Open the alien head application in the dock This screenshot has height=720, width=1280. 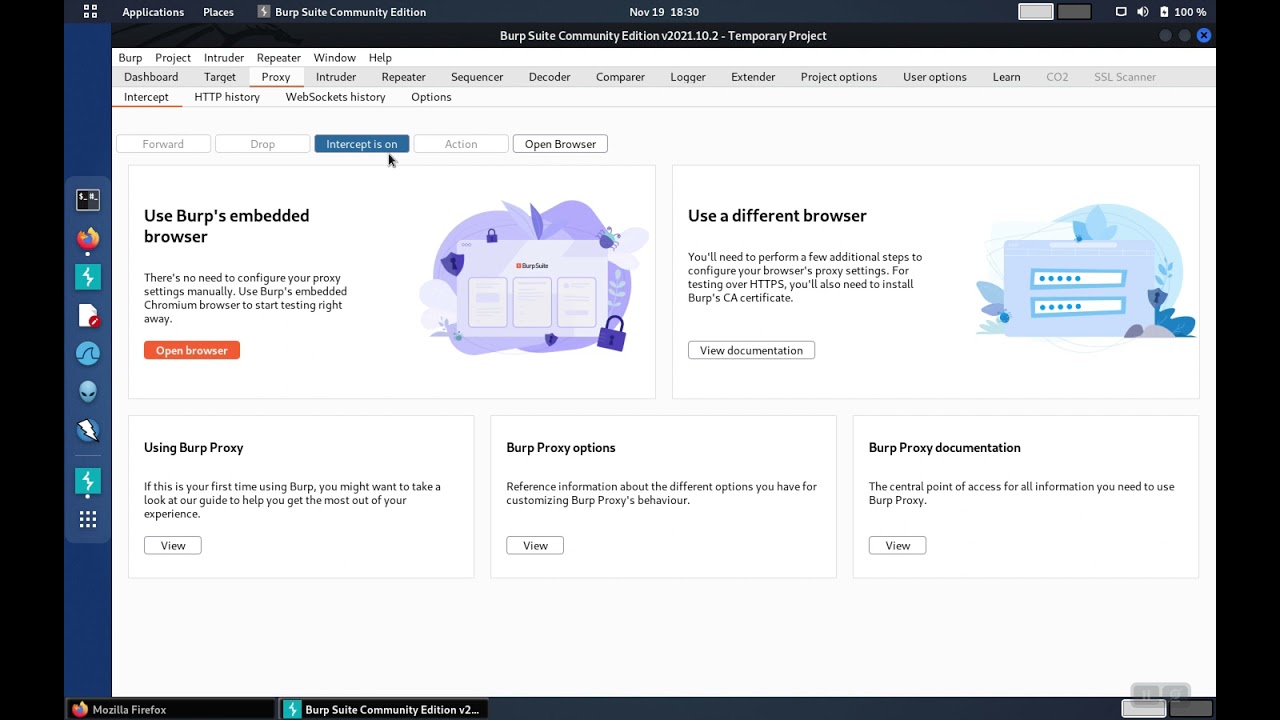88,392
